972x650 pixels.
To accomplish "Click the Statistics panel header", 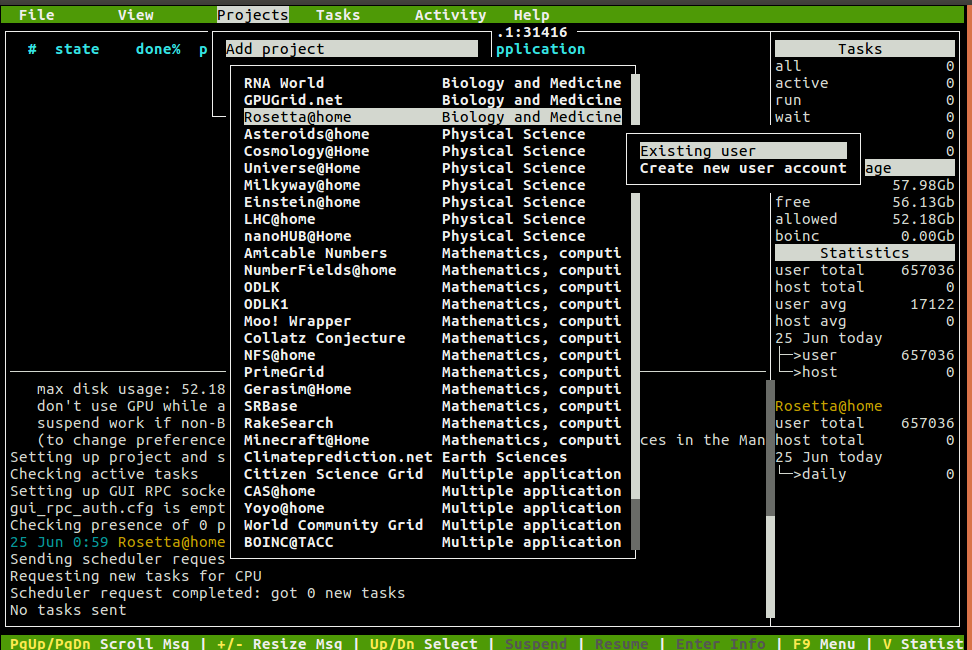I will 865,253.
